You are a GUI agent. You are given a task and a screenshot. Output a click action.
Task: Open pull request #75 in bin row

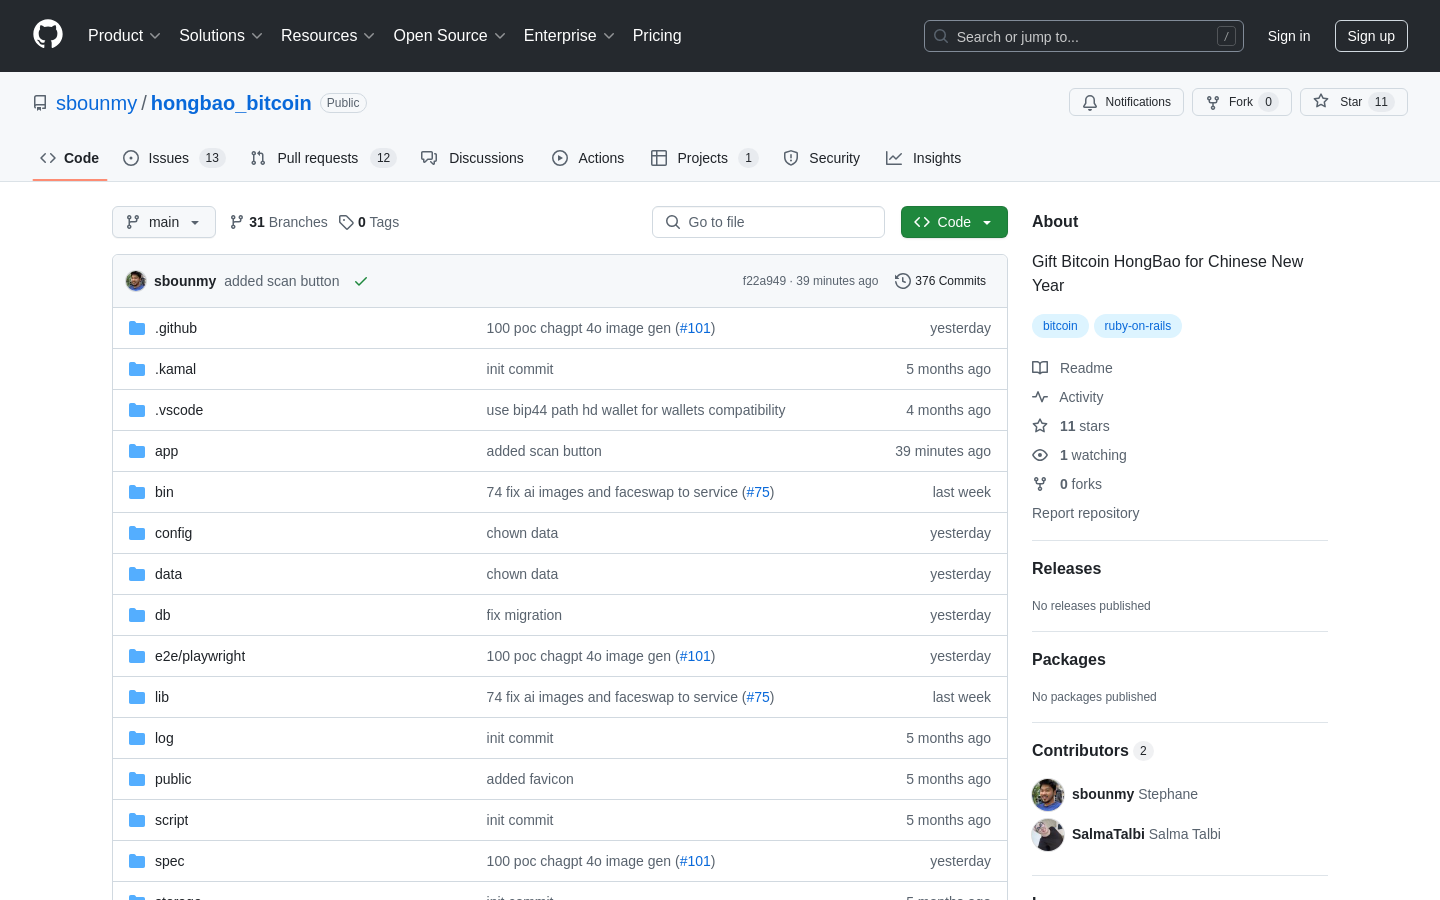click(758, 492)
